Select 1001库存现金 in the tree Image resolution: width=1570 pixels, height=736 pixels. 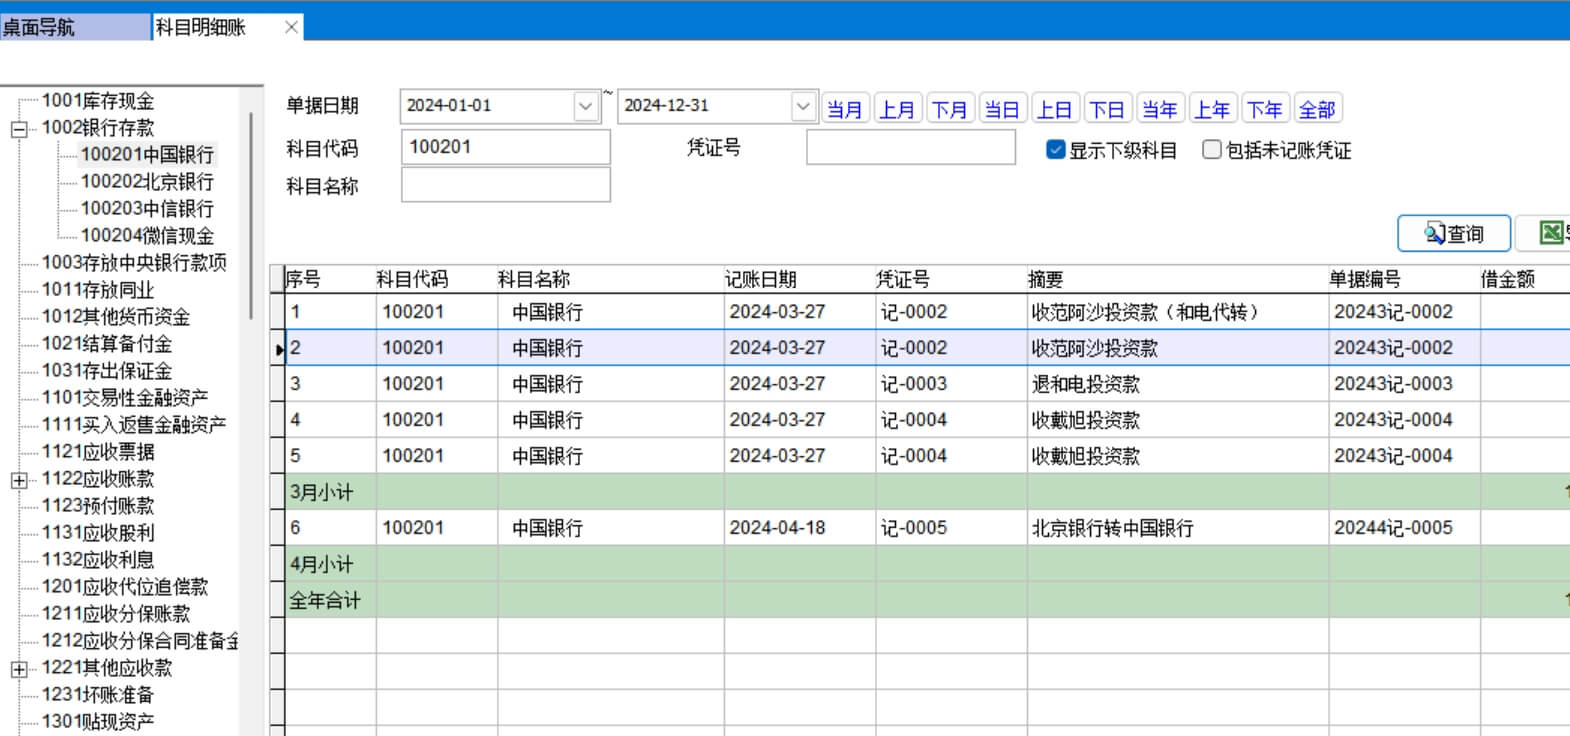tap(98, 101)
